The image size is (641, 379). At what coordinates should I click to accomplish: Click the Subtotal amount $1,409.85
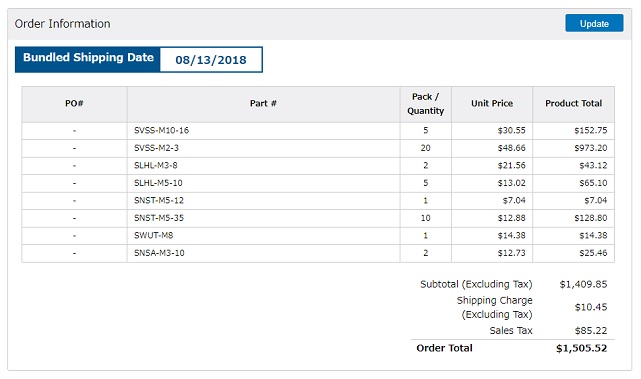pos(583,284)
